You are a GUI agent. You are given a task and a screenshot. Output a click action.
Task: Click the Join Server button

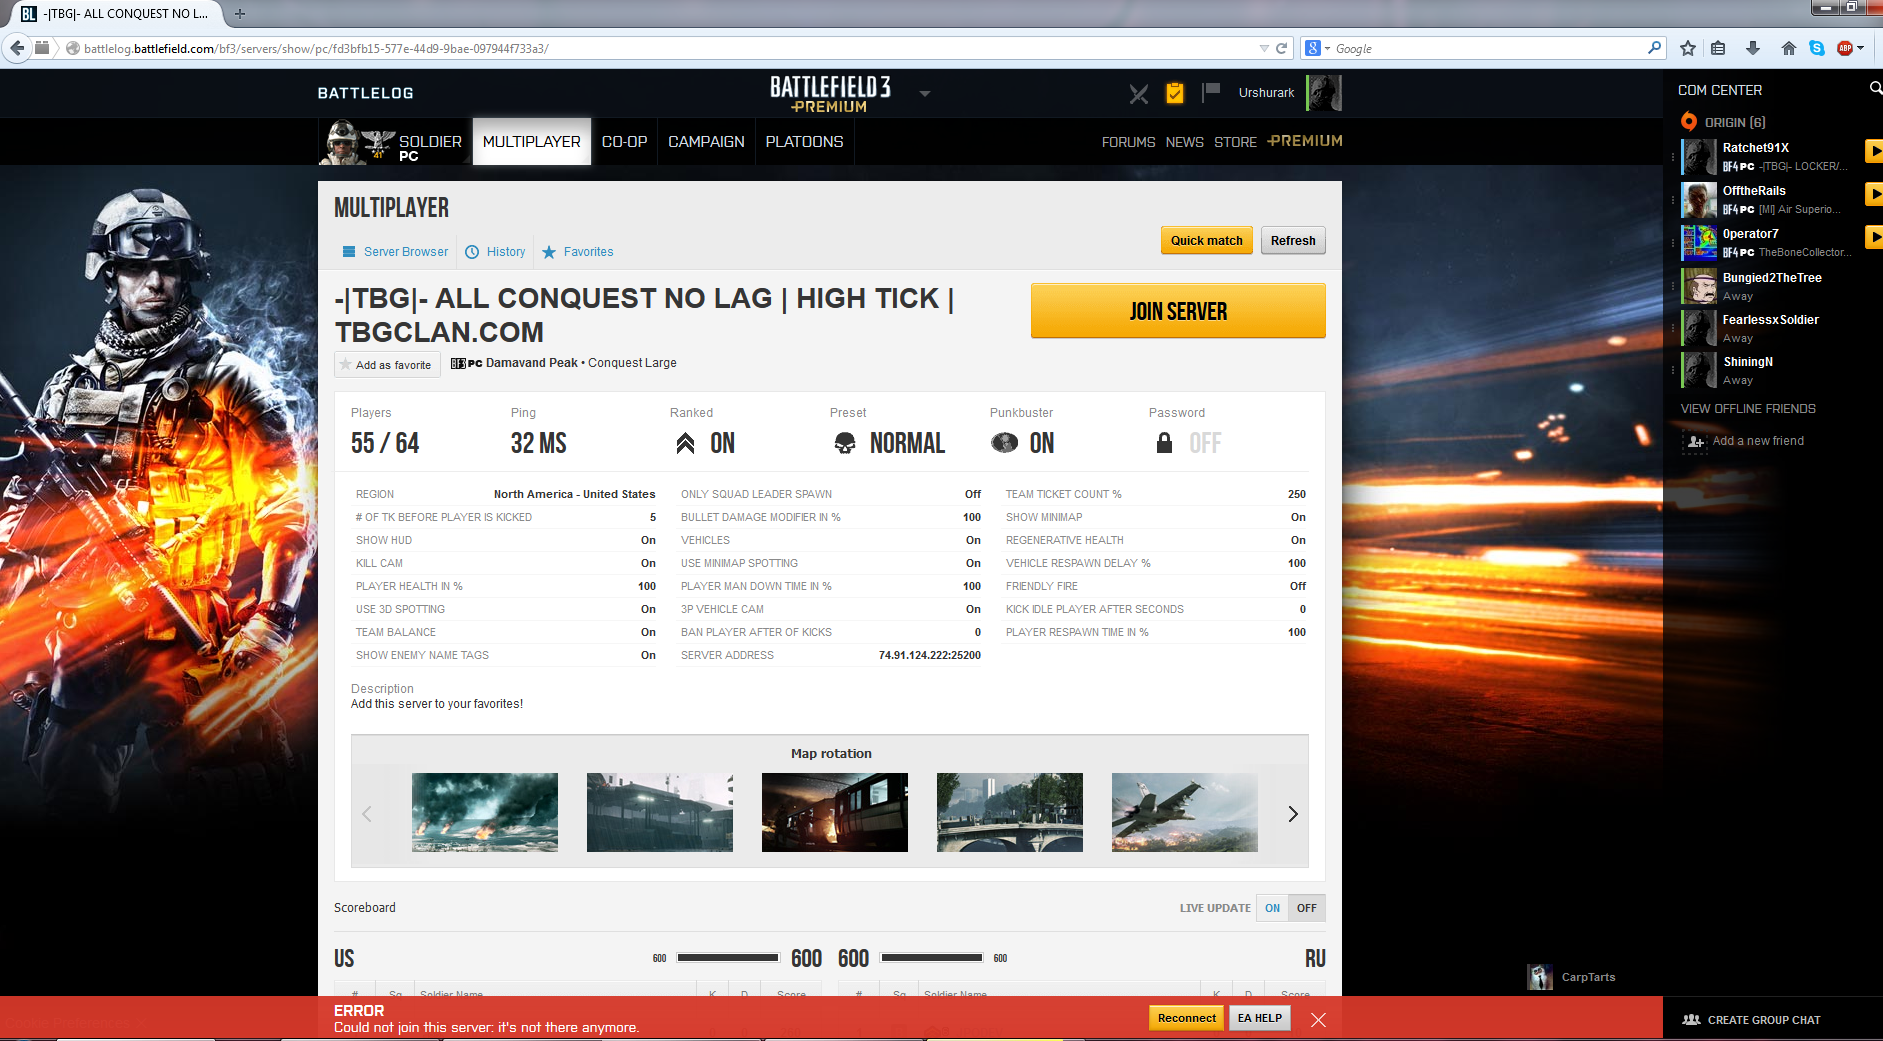point(1178,311)
